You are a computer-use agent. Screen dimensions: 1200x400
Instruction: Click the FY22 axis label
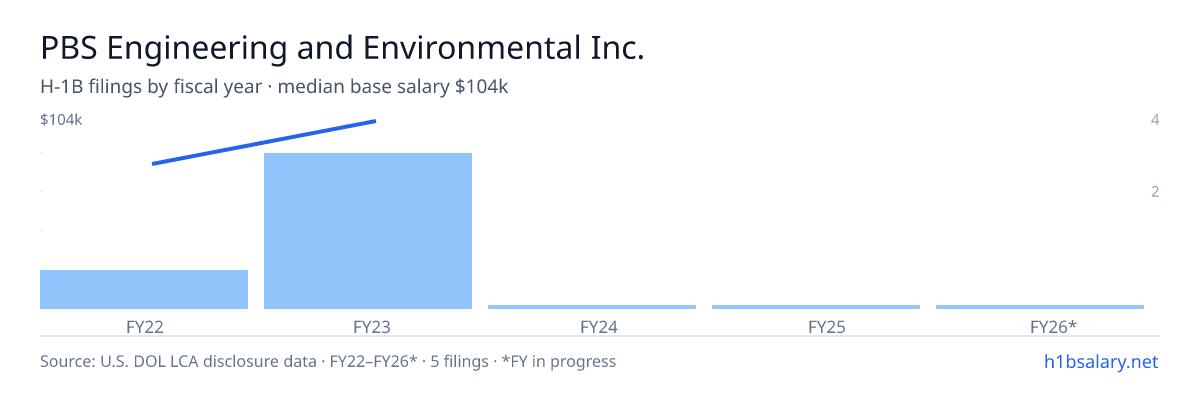pyautogui.click(x=144, y=327)
